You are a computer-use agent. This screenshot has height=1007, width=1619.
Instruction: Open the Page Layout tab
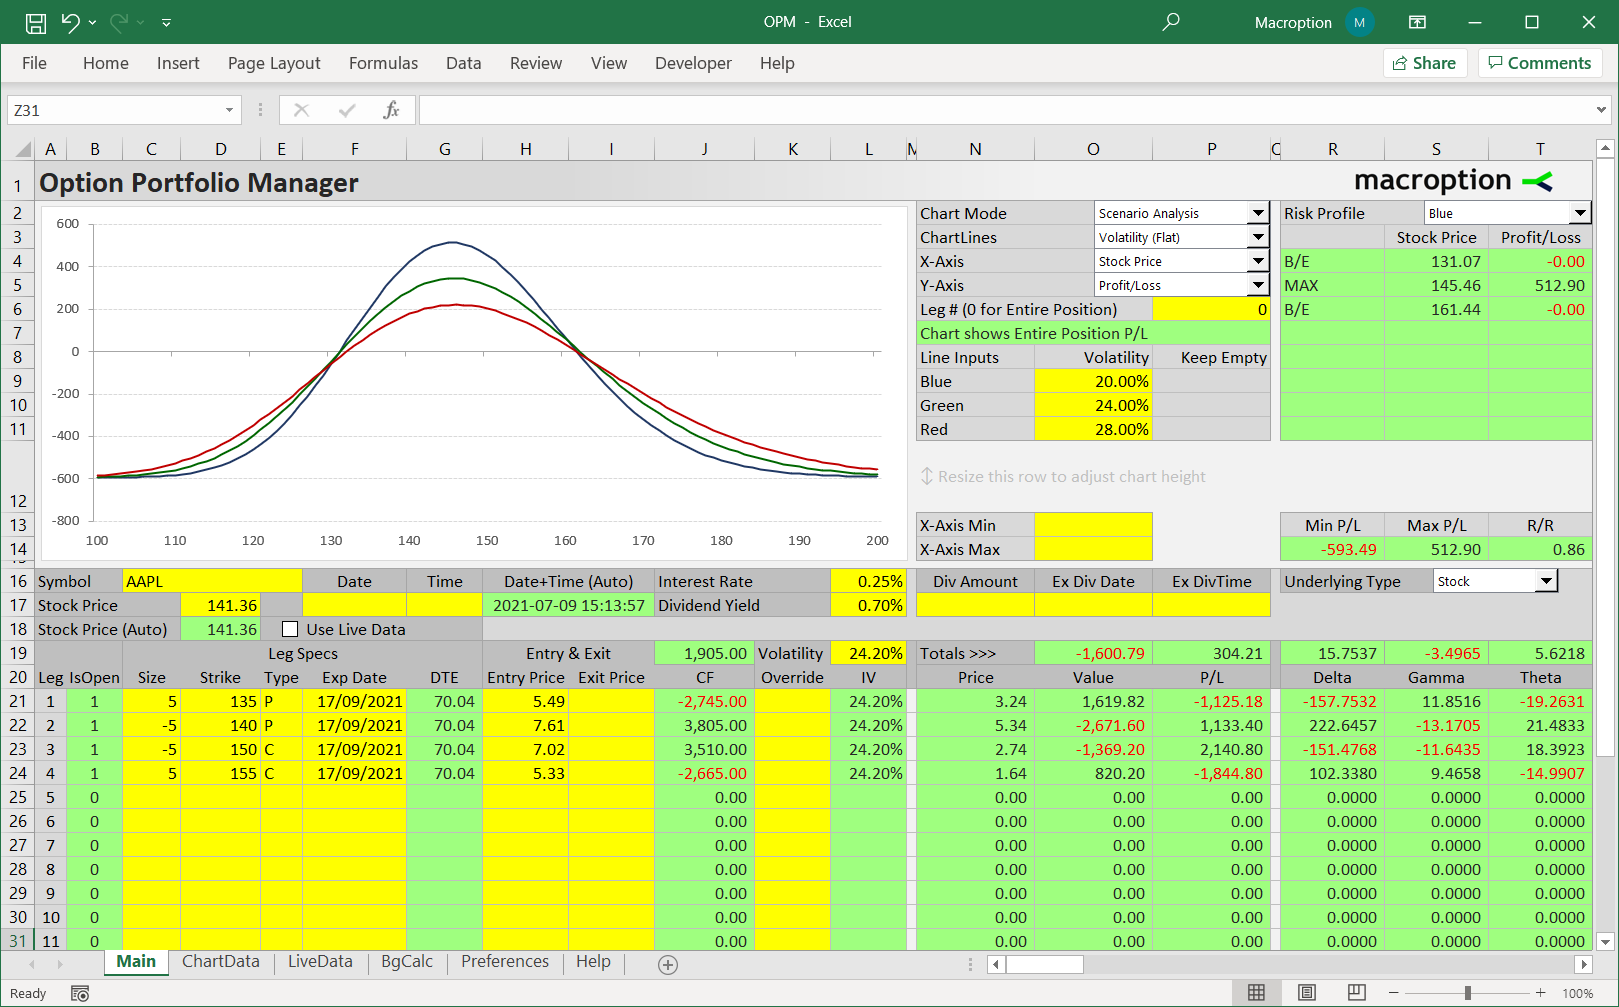point(274,63)
